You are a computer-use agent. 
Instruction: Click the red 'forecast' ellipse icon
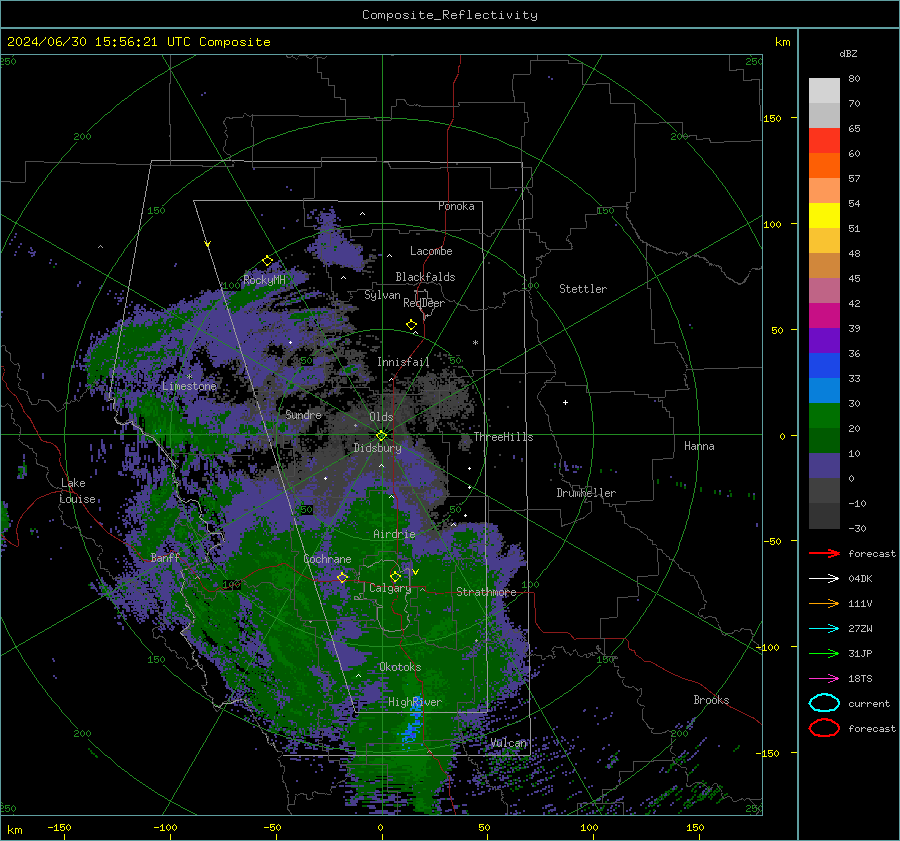pos(824,728)
